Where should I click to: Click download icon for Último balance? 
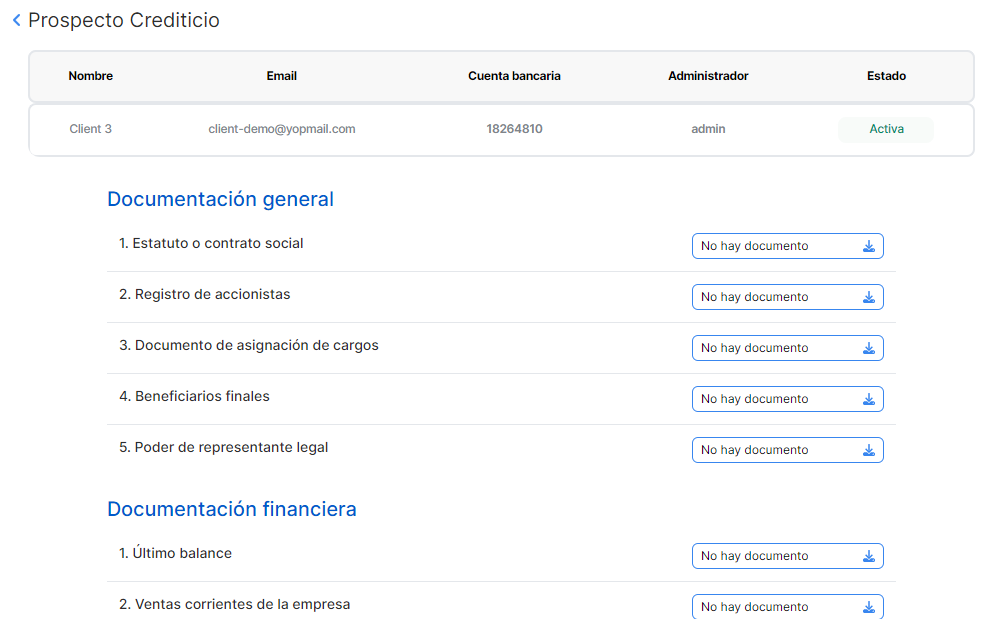[x=868, y=556]
